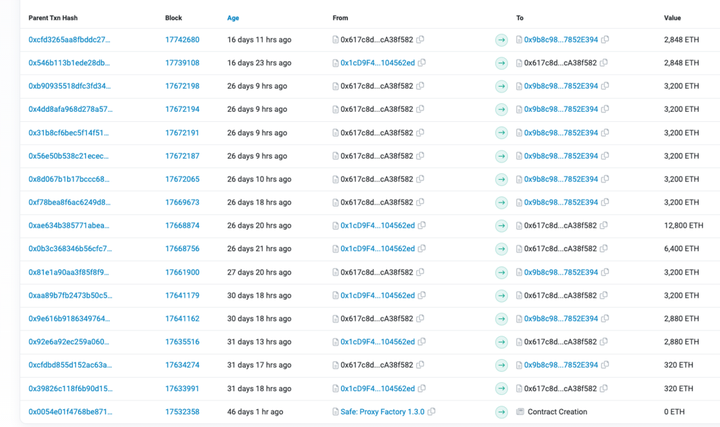View block 17532358 details
The width and height of the screenshot is (720, 427).
coord(182,412)
